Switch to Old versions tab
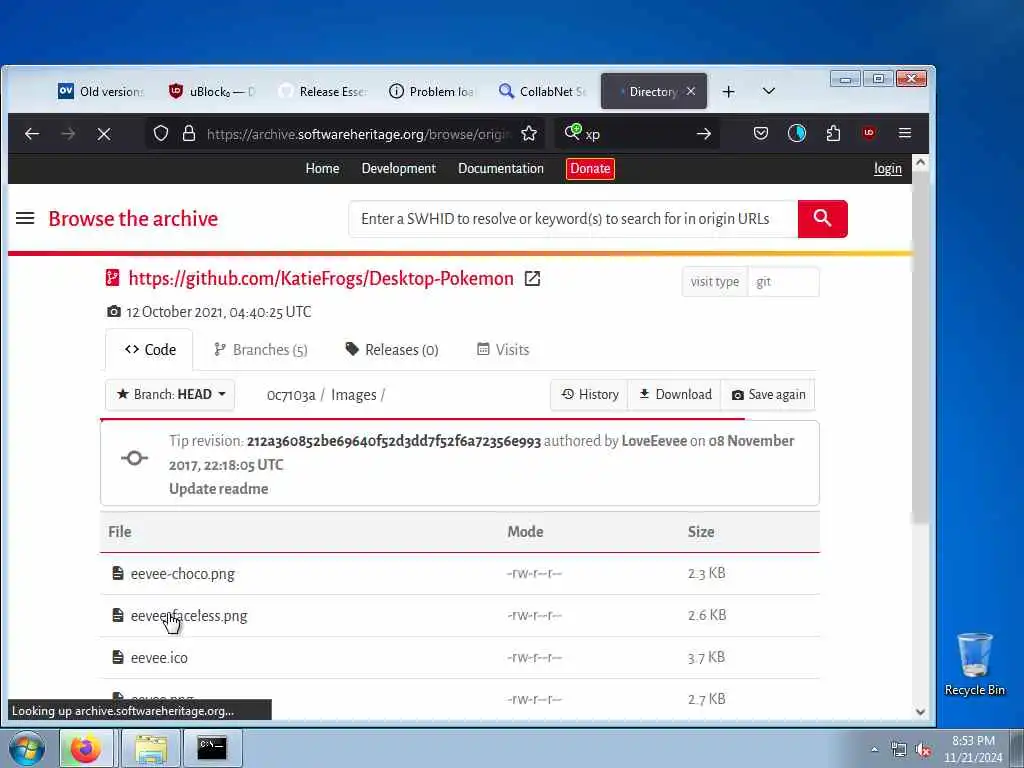The image size is (1024, 768). point(101,91)
